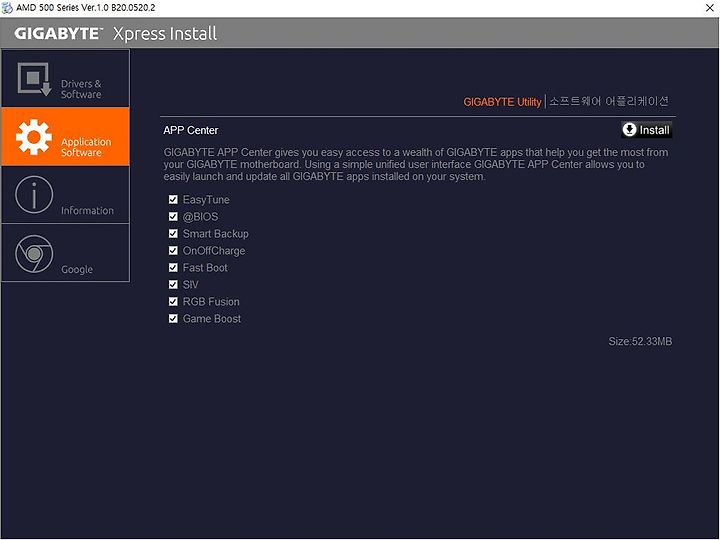Click the EasyTune label text
The image size is (720, 540).
206,200
